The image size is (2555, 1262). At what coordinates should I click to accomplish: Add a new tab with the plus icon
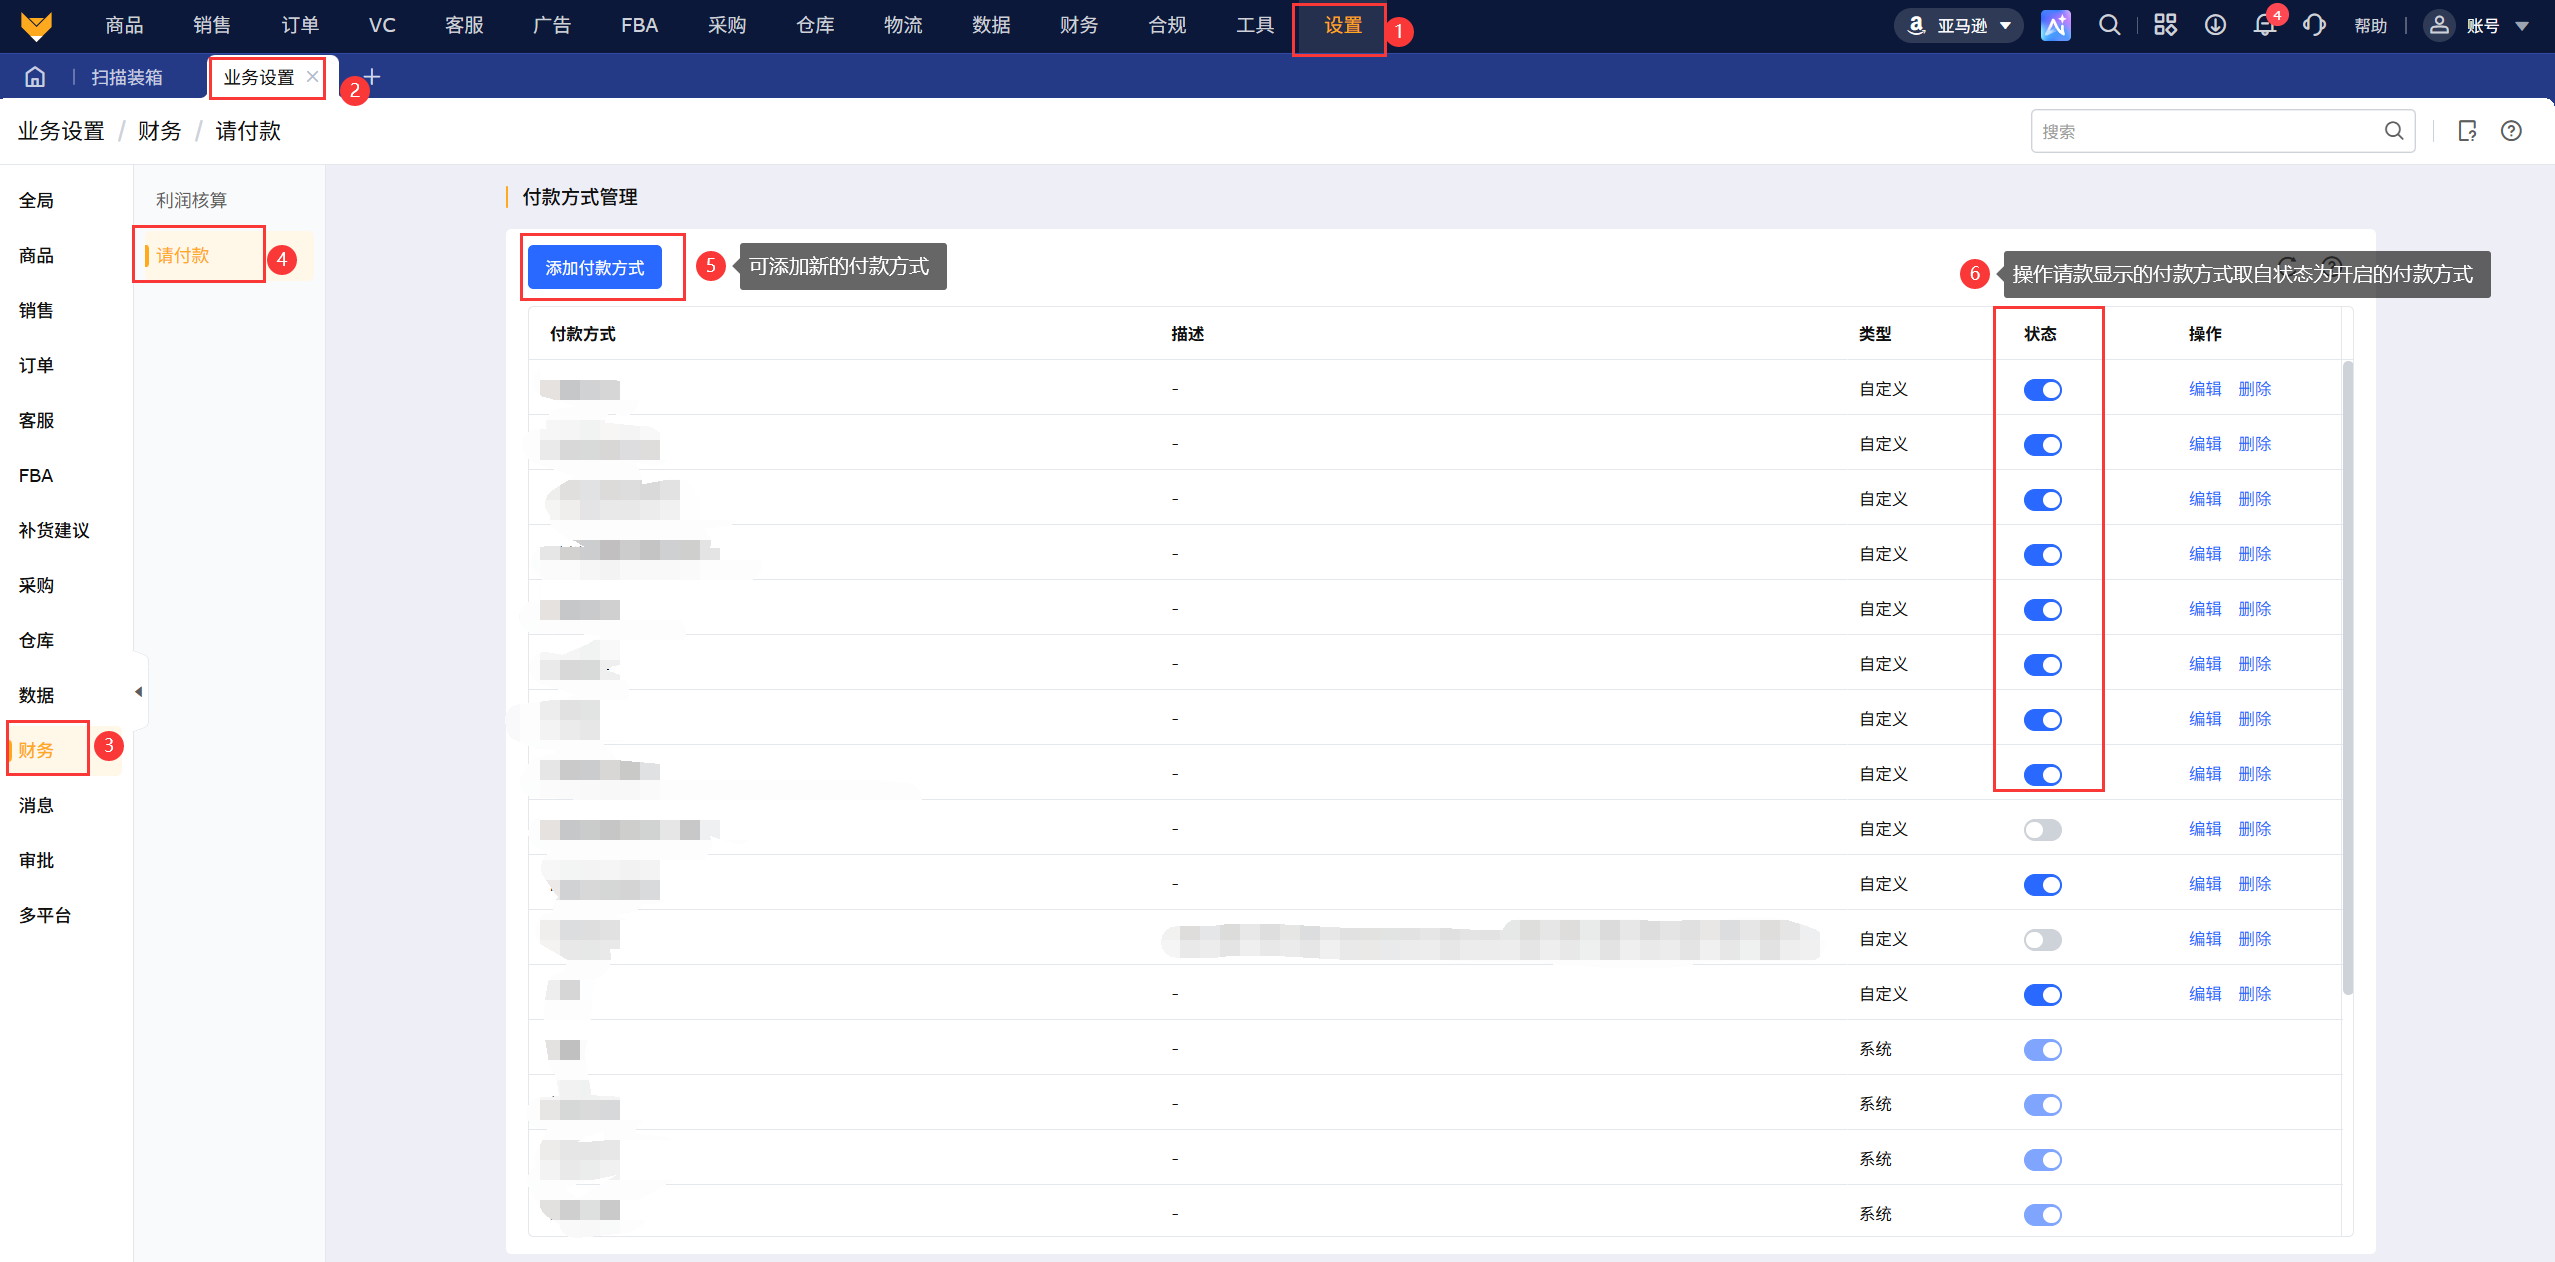[x=372, y=77]
